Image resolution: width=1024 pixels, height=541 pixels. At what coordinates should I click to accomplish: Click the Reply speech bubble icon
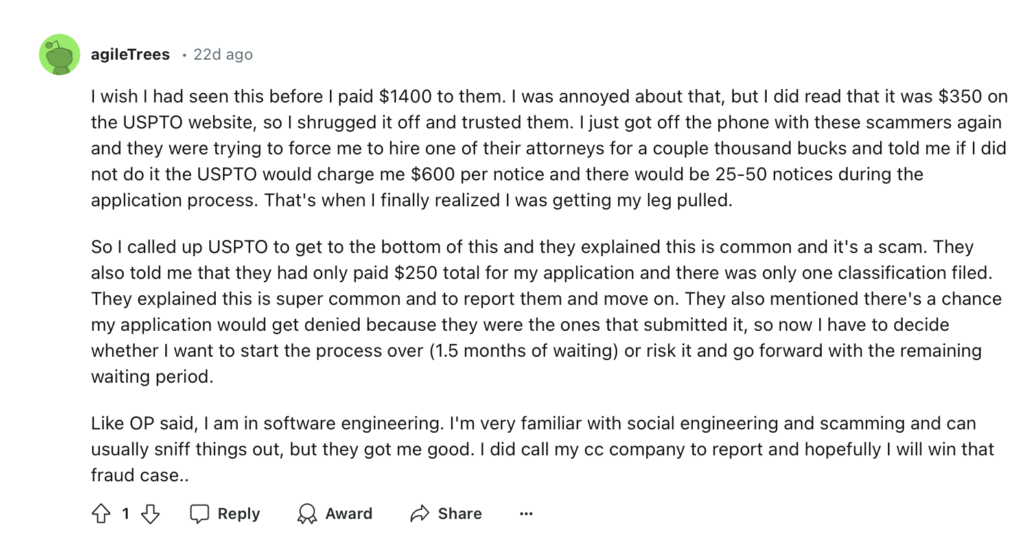[x=200, y=513]
